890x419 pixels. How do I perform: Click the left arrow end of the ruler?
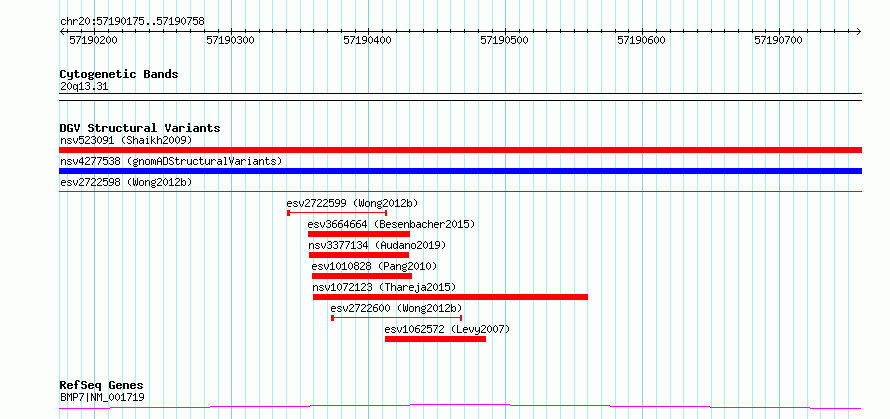point(62,31)
